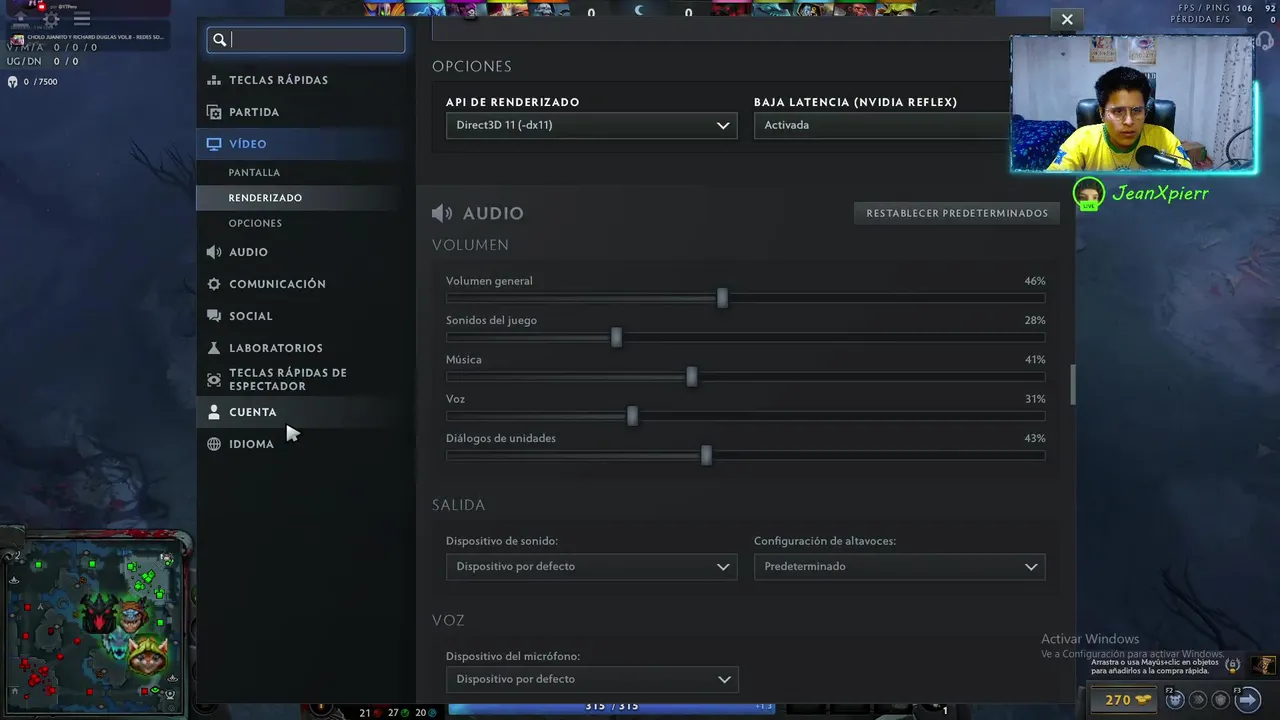Select the Opciones sub-item under Vídeo
The image size is (1280, 720).
click(x=305, y=223)
